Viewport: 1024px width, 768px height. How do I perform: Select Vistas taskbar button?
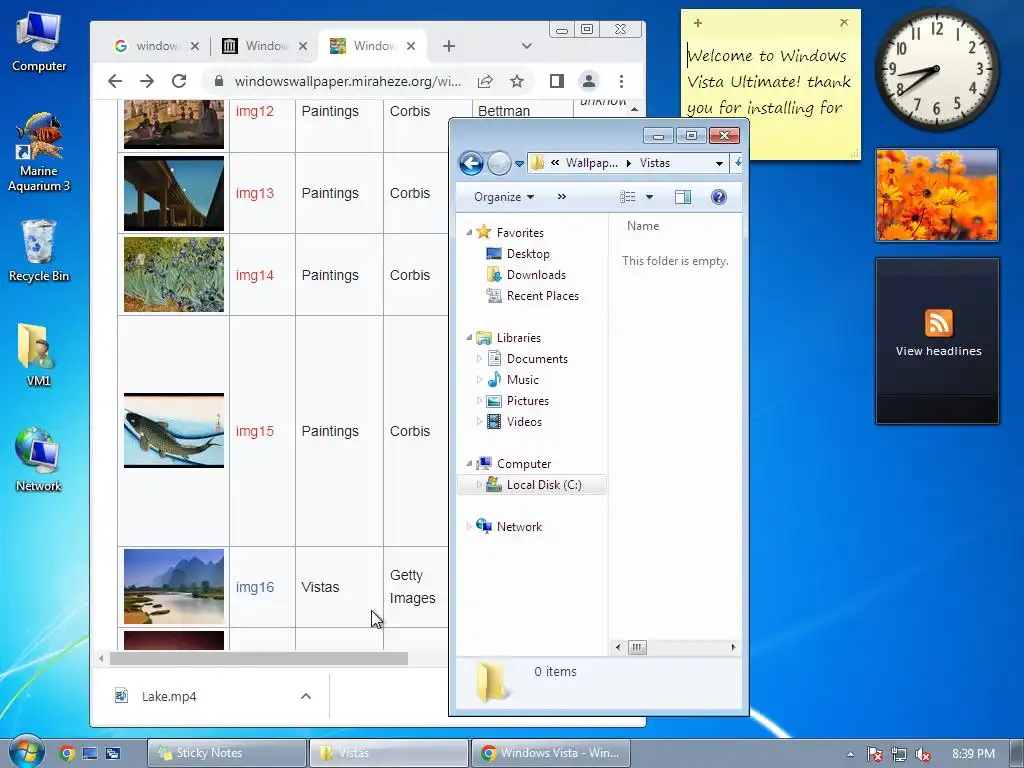pyautogui.click(x=389, y=753)
